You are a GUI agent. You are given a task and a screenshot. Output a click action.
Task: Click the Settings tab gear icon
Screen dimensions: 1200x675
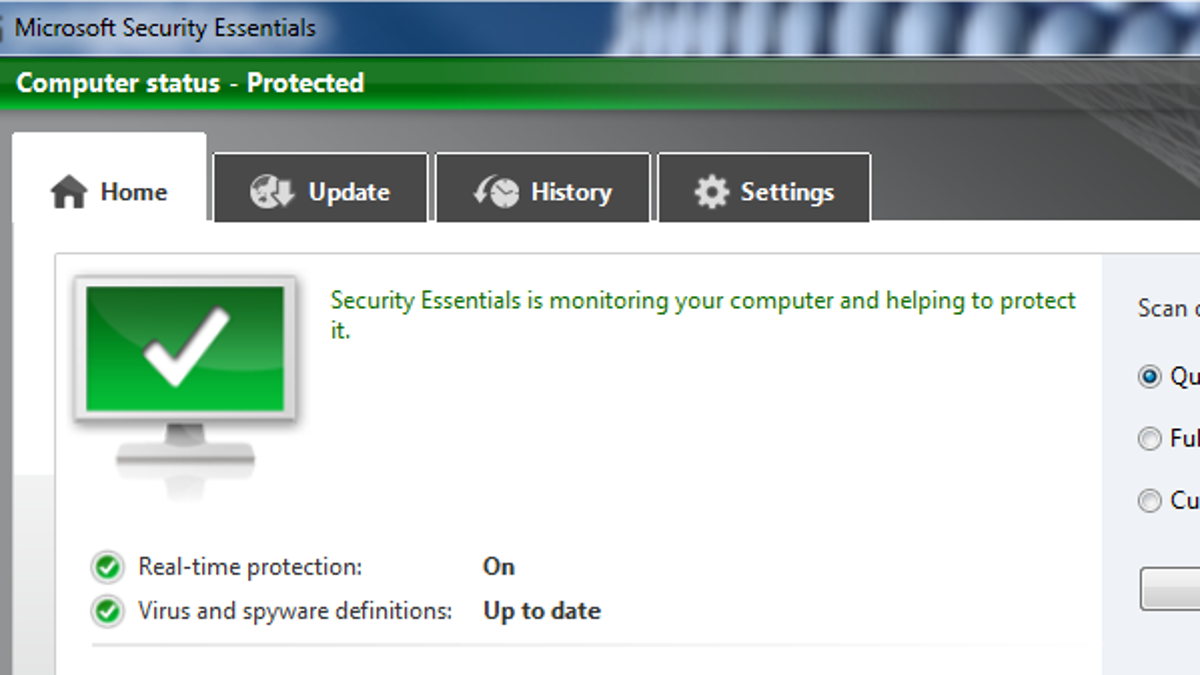point(711,191)
